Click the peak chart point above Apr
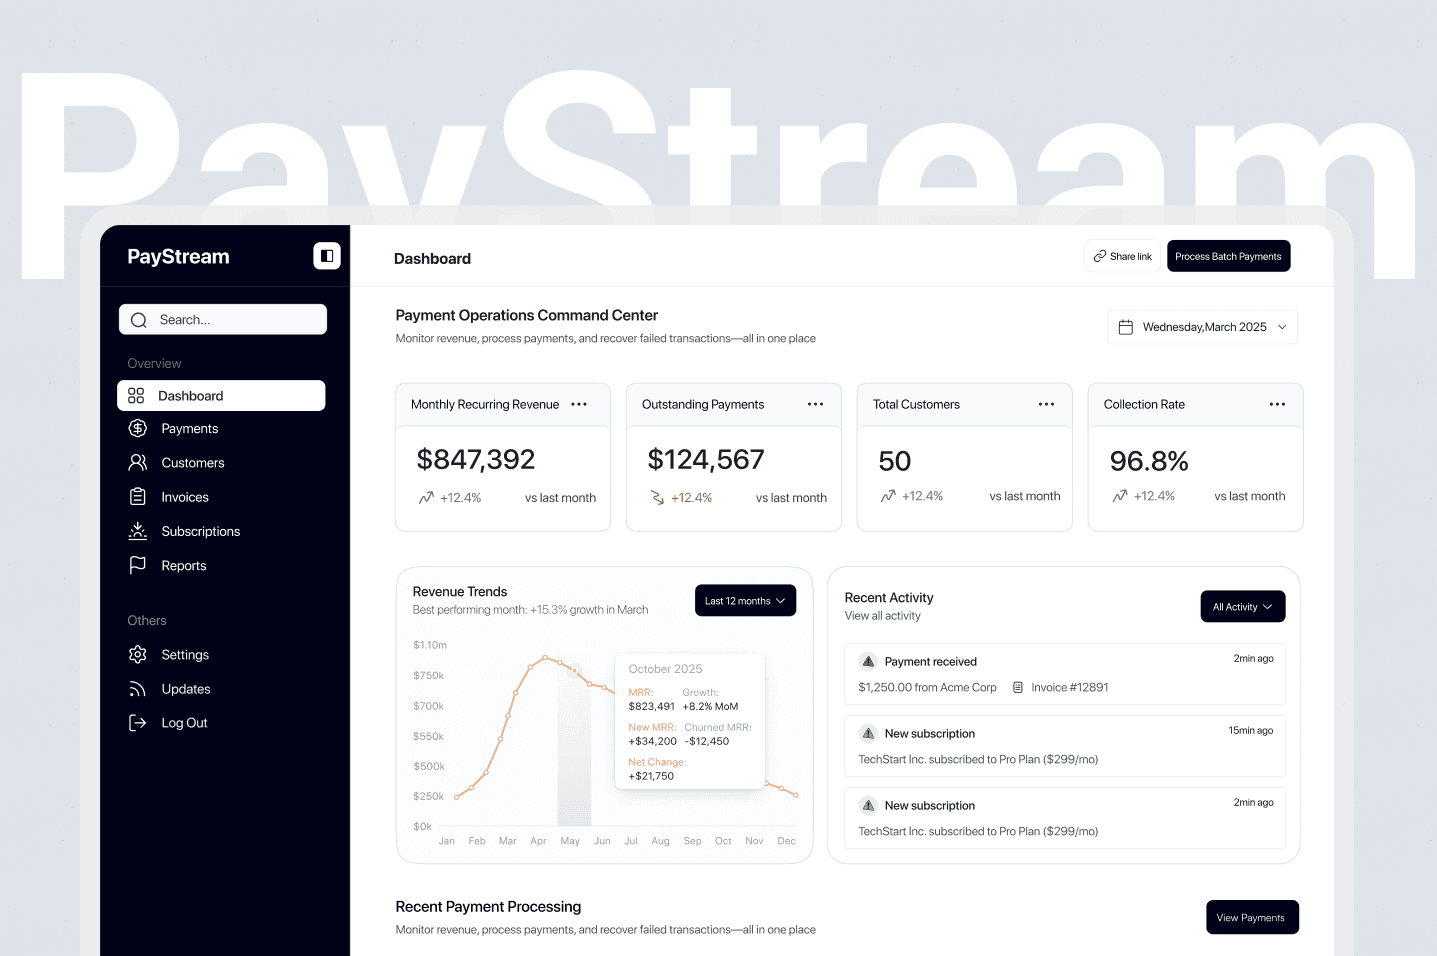This screenshot has width=1437, height=956. tap(545, 658)
